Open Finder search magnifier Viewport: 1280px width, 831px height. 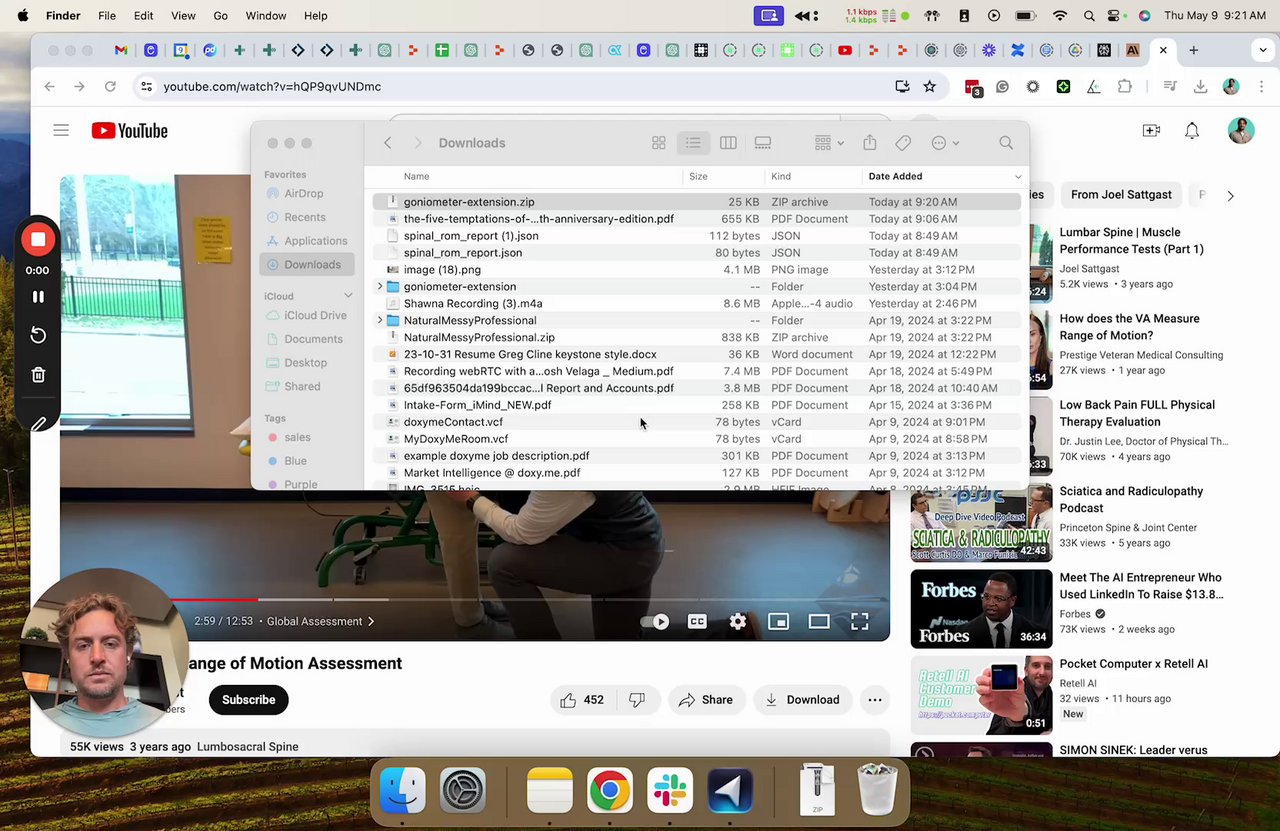point(1006,143)
